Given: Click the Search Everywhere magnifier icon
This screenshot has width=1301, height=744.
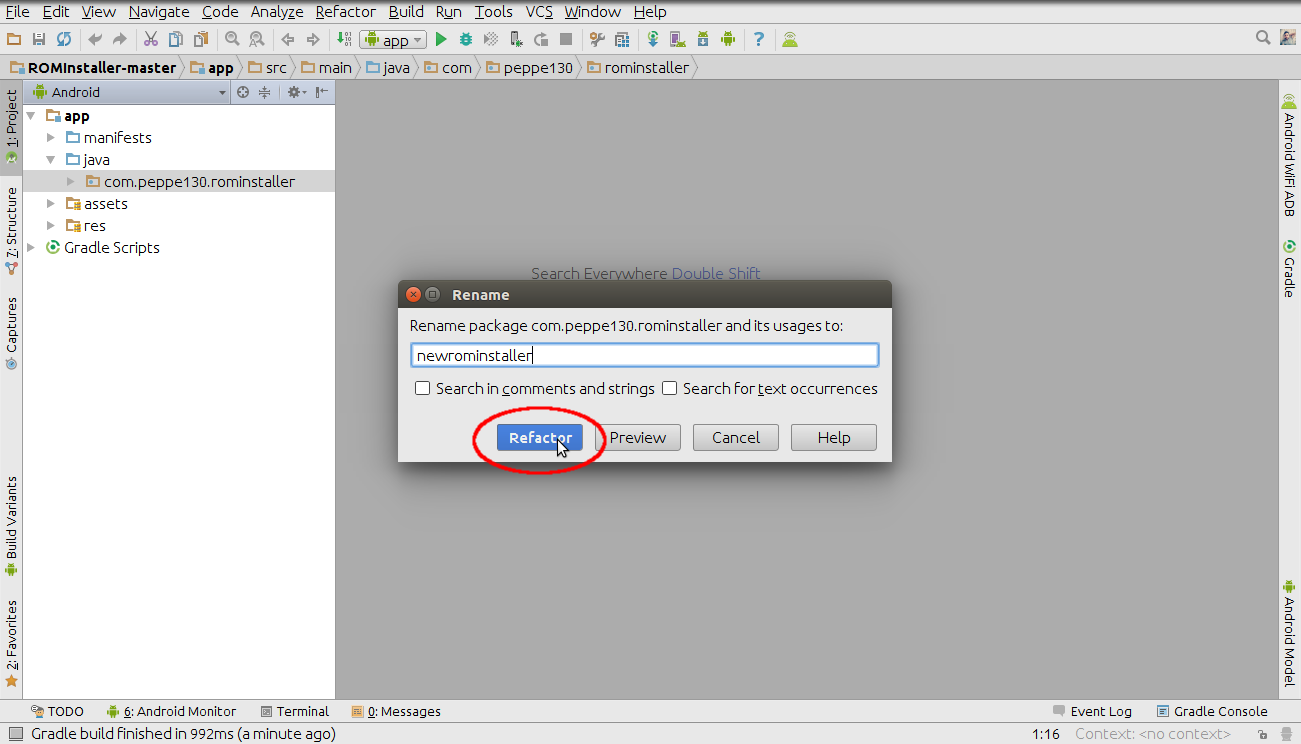Looking at the screenshot, I should (x=1264, y=38).
